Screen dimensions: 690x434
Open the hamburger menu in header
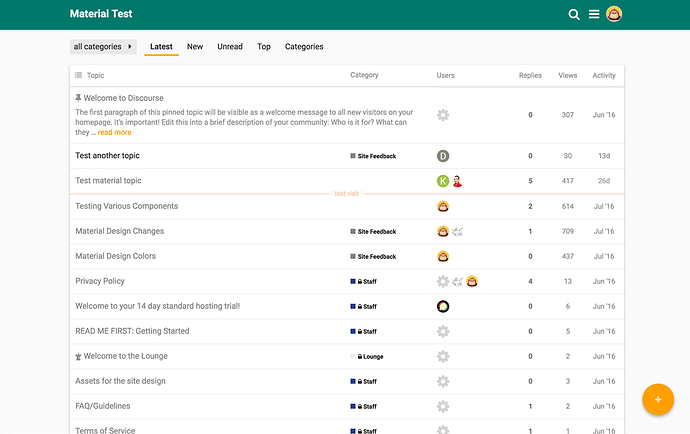click(594, 14)
